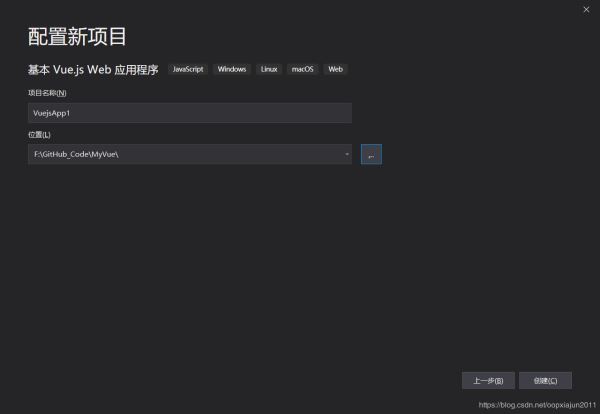Viewport: 600px width, 414px height.
Task: Click the Windows platform tag
Action: tap(232, 69)
